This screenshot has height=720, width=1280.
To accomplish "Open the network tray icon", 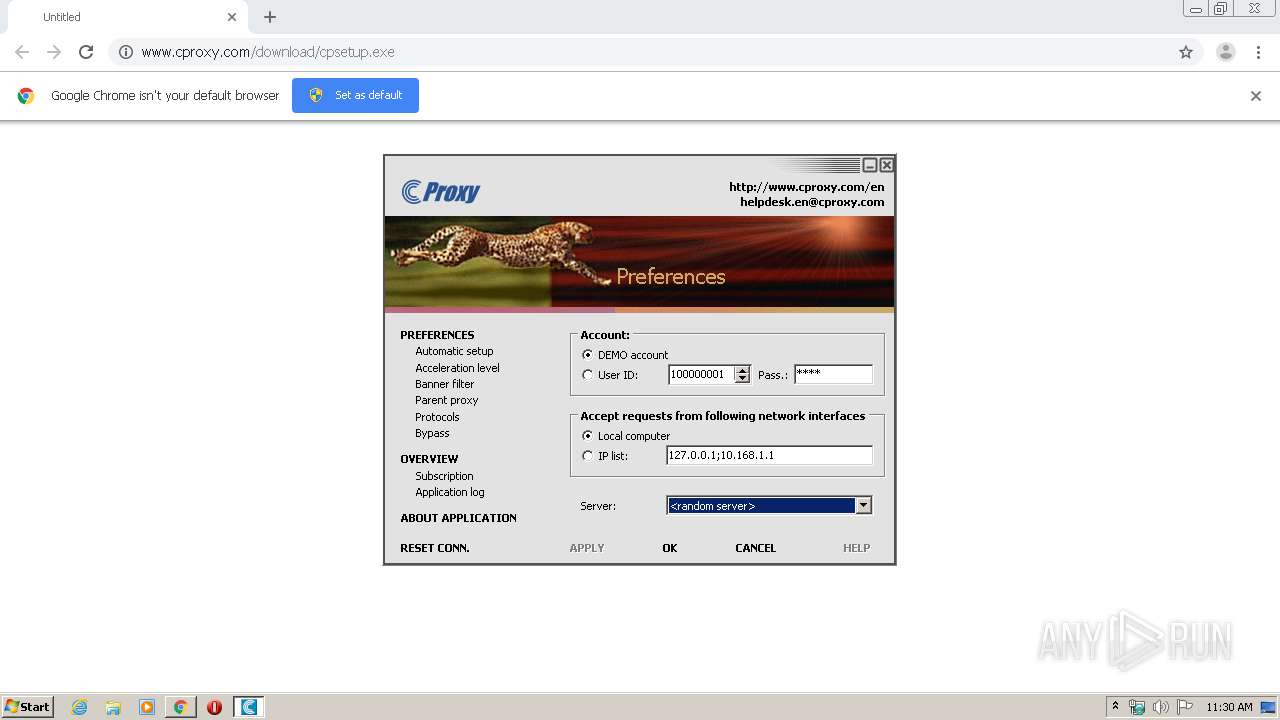I will point(1137,707).
